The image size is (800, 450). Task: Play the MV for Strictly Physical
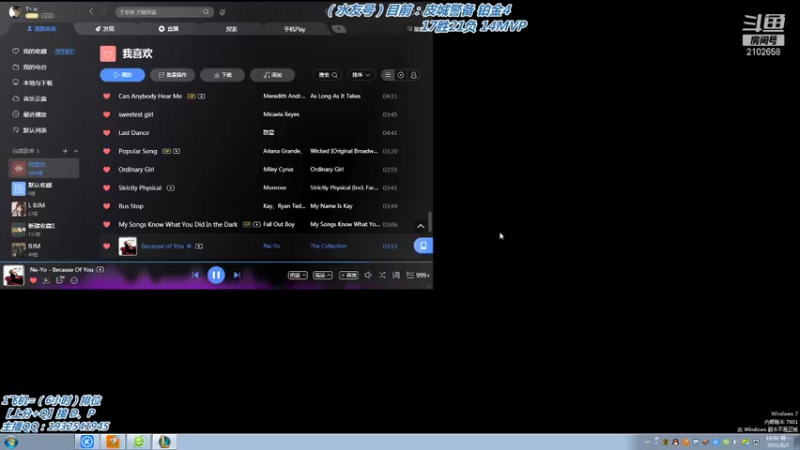pyautogui.click(x=170, y=188)
